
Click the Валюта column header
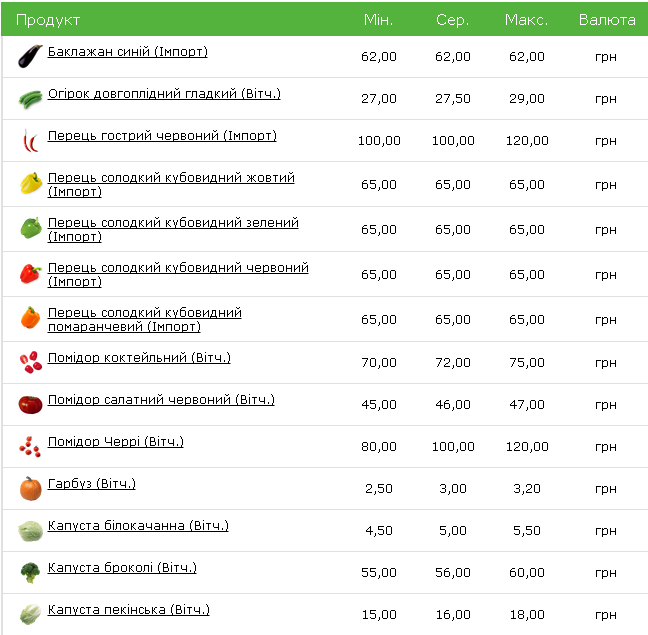607,20
